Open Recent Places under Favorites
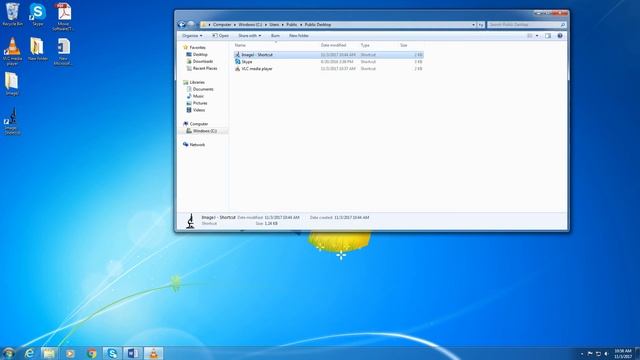The image size is (640, 360). [204, 68]
